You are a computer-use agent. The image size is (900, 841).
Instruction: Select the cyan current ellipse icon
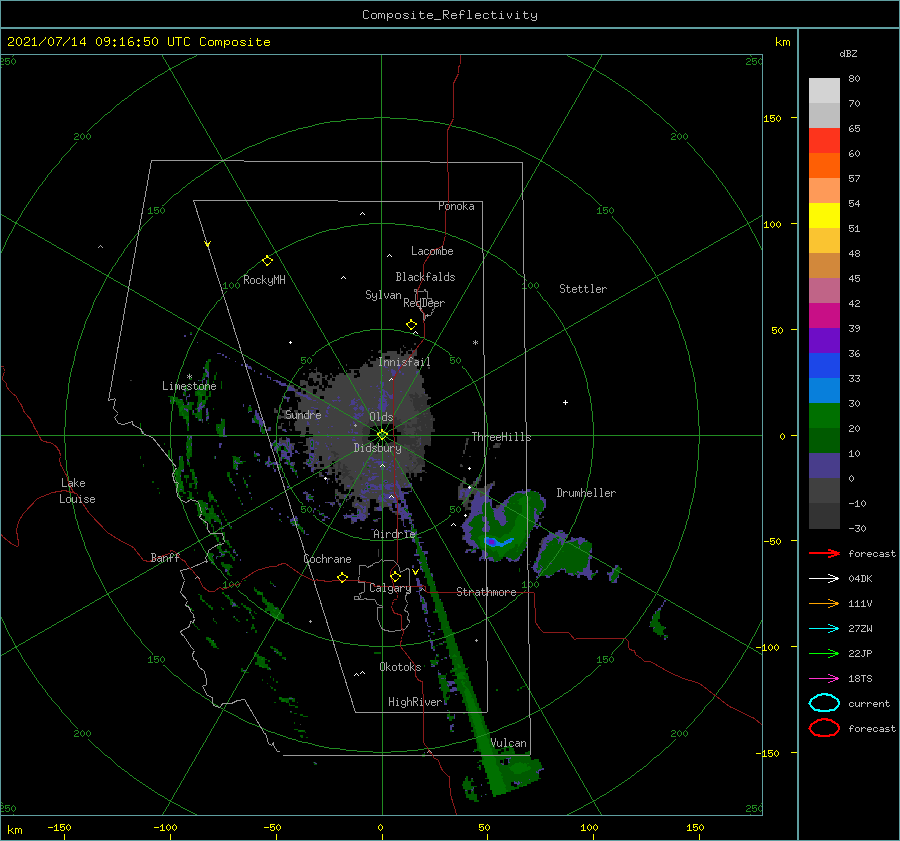[824, 703]
